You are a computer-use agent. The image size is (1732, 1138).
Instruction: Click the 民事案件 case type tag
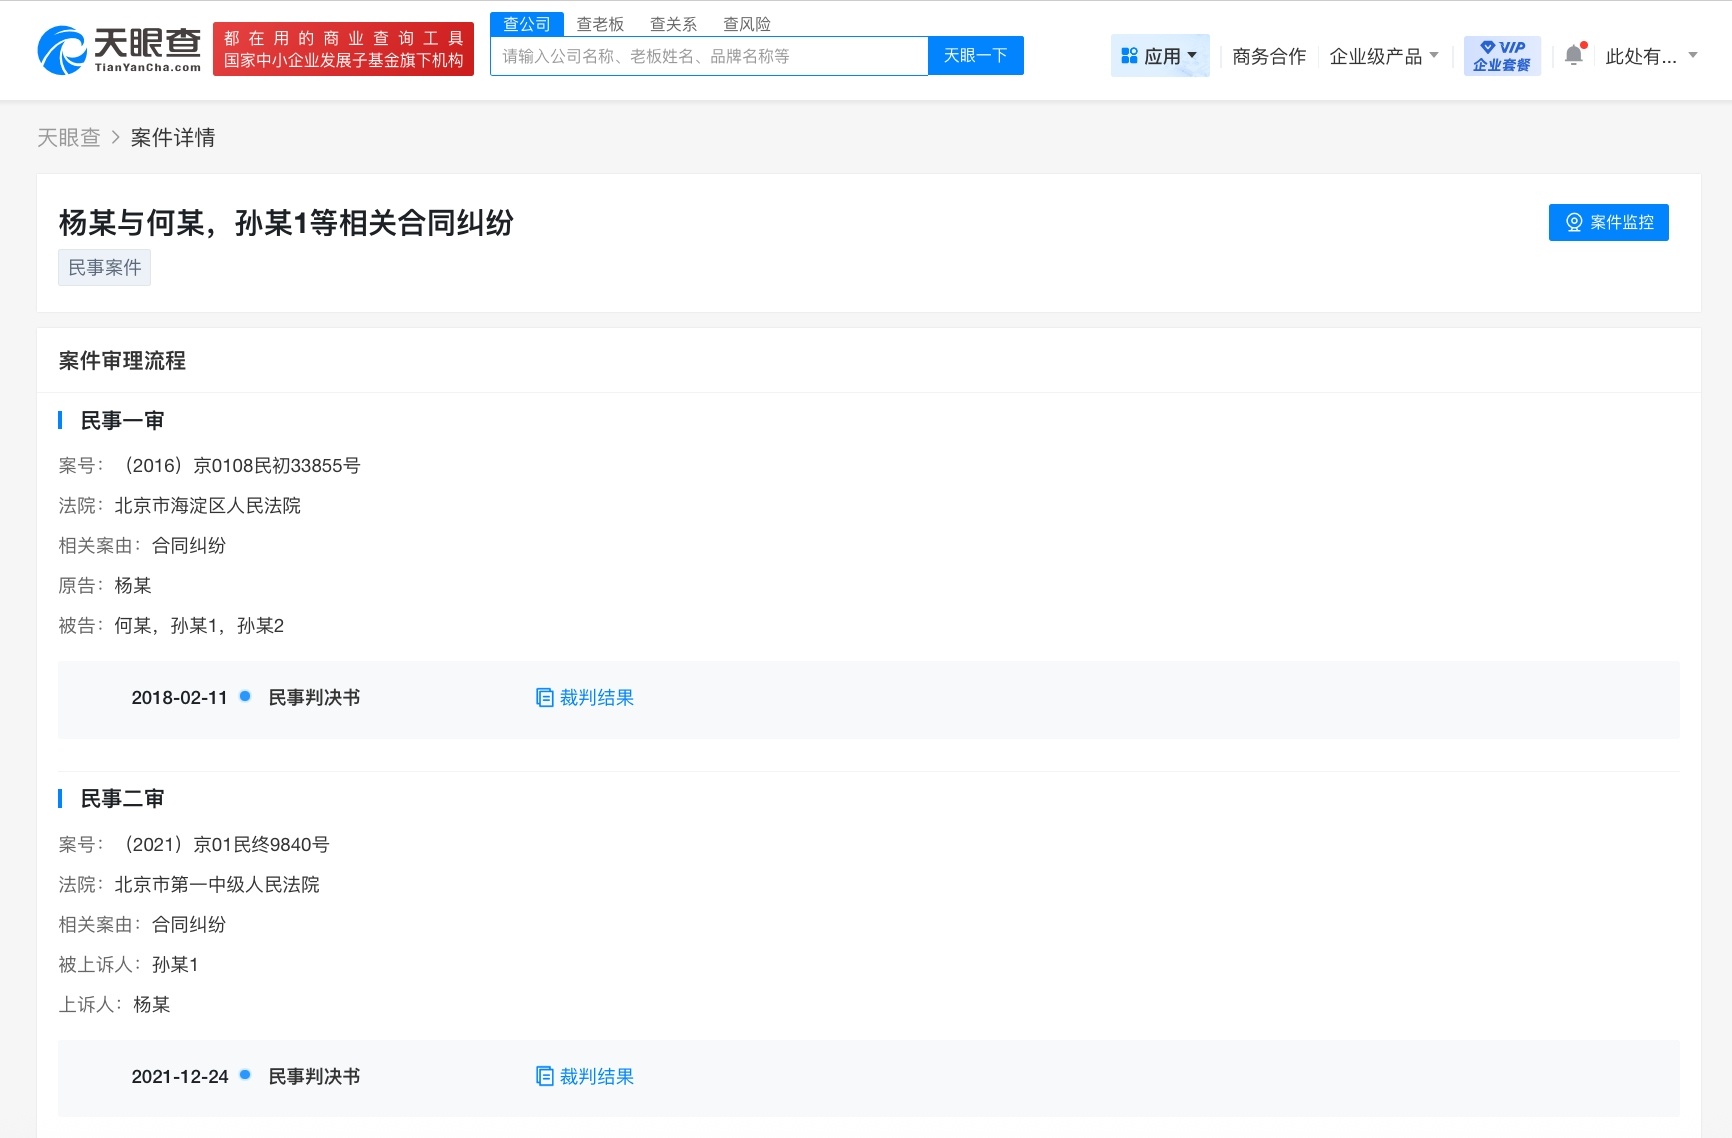pos(104,267)
